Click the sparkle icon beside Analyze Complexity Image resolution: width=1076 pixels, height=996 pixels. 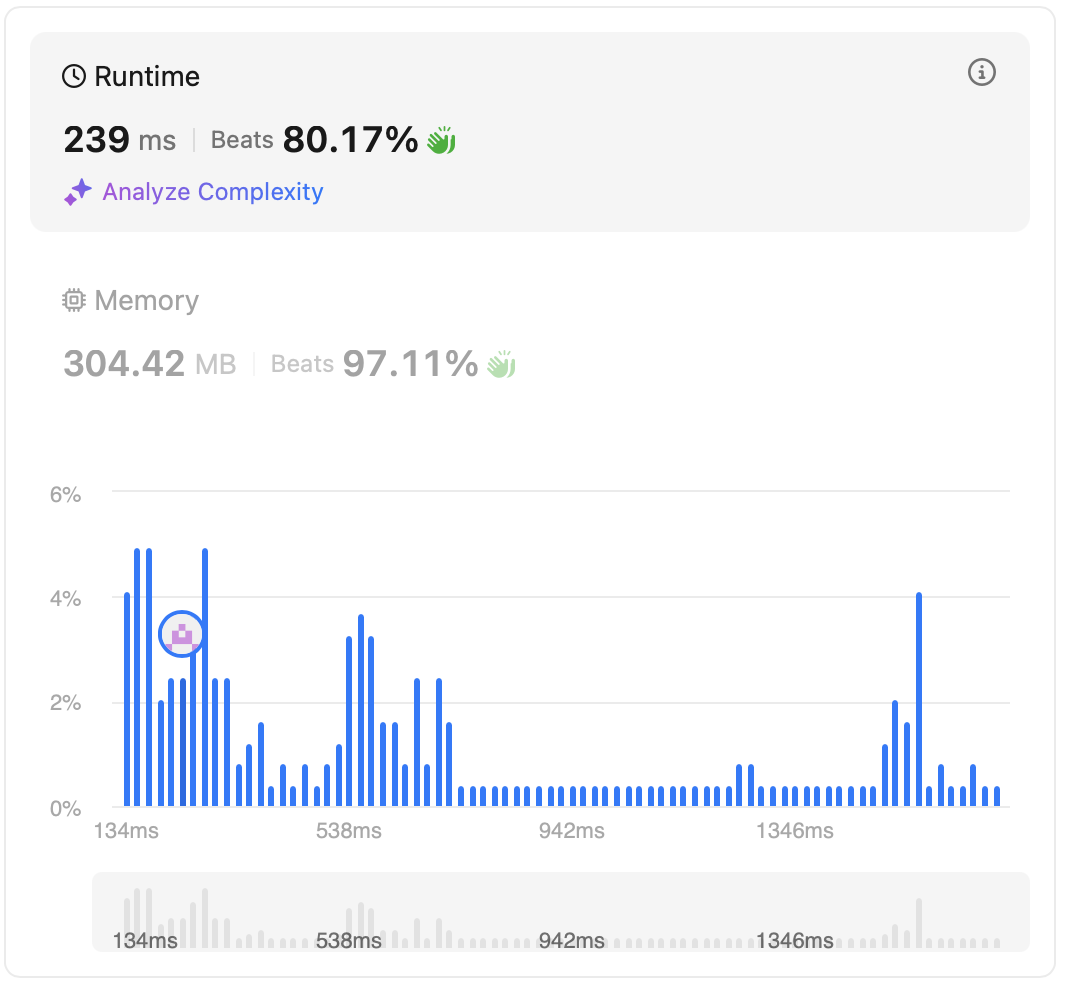78,192
